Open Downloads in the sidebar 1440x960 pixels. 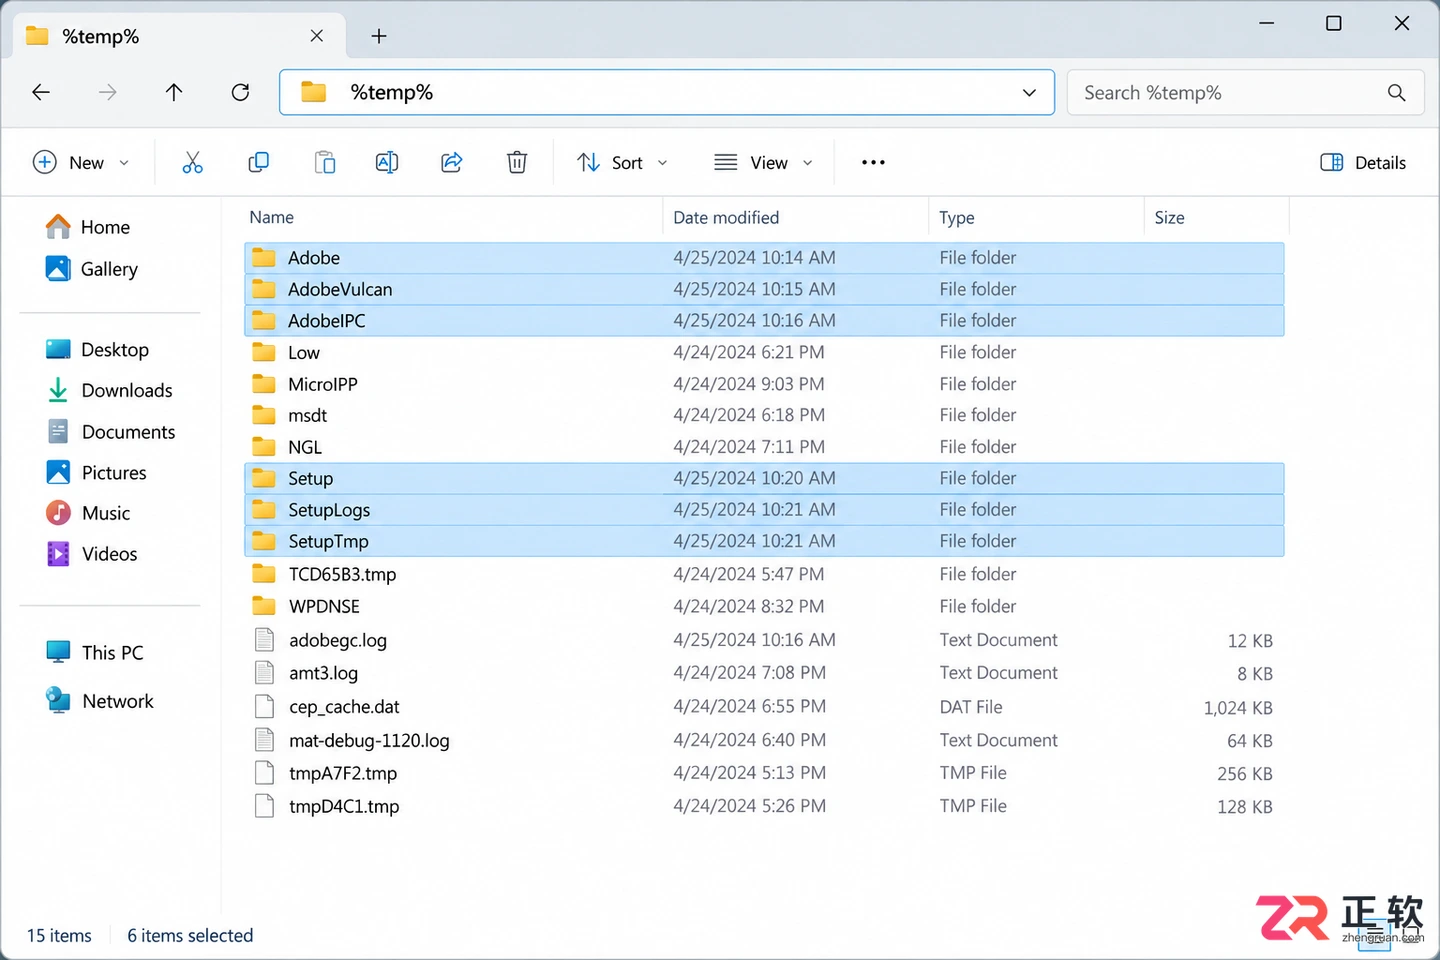tap(110, 390)
